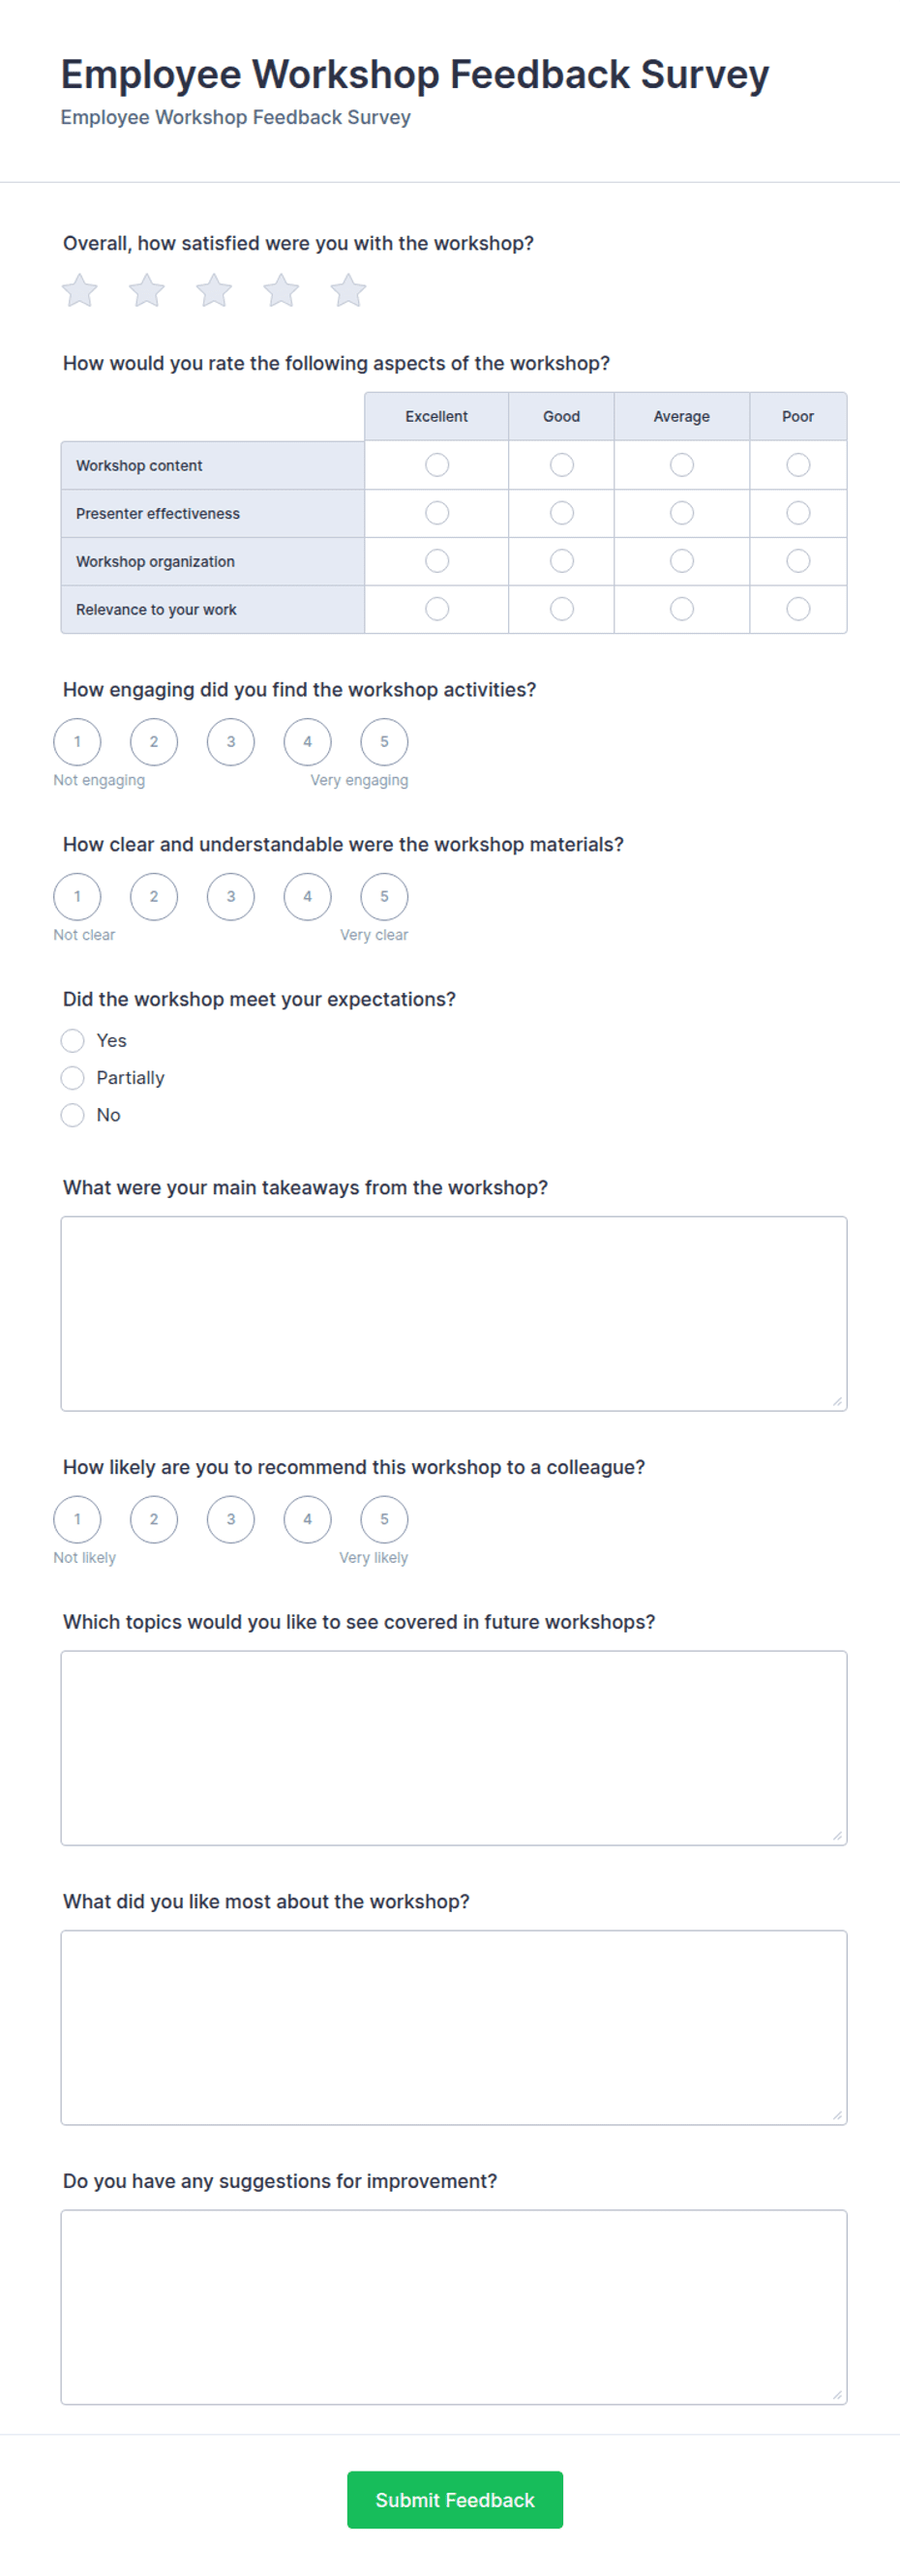Screen dimensions: 900x2576
Task: Click the main takeaways text area
Action: click(454, 1314)
